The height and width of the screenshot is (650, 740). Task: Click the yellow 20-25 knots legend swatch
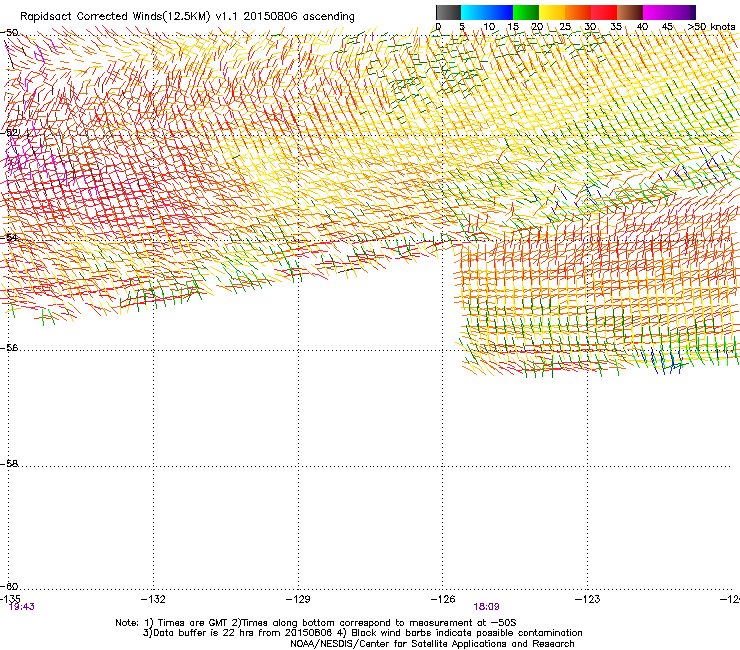coord(552,12)
